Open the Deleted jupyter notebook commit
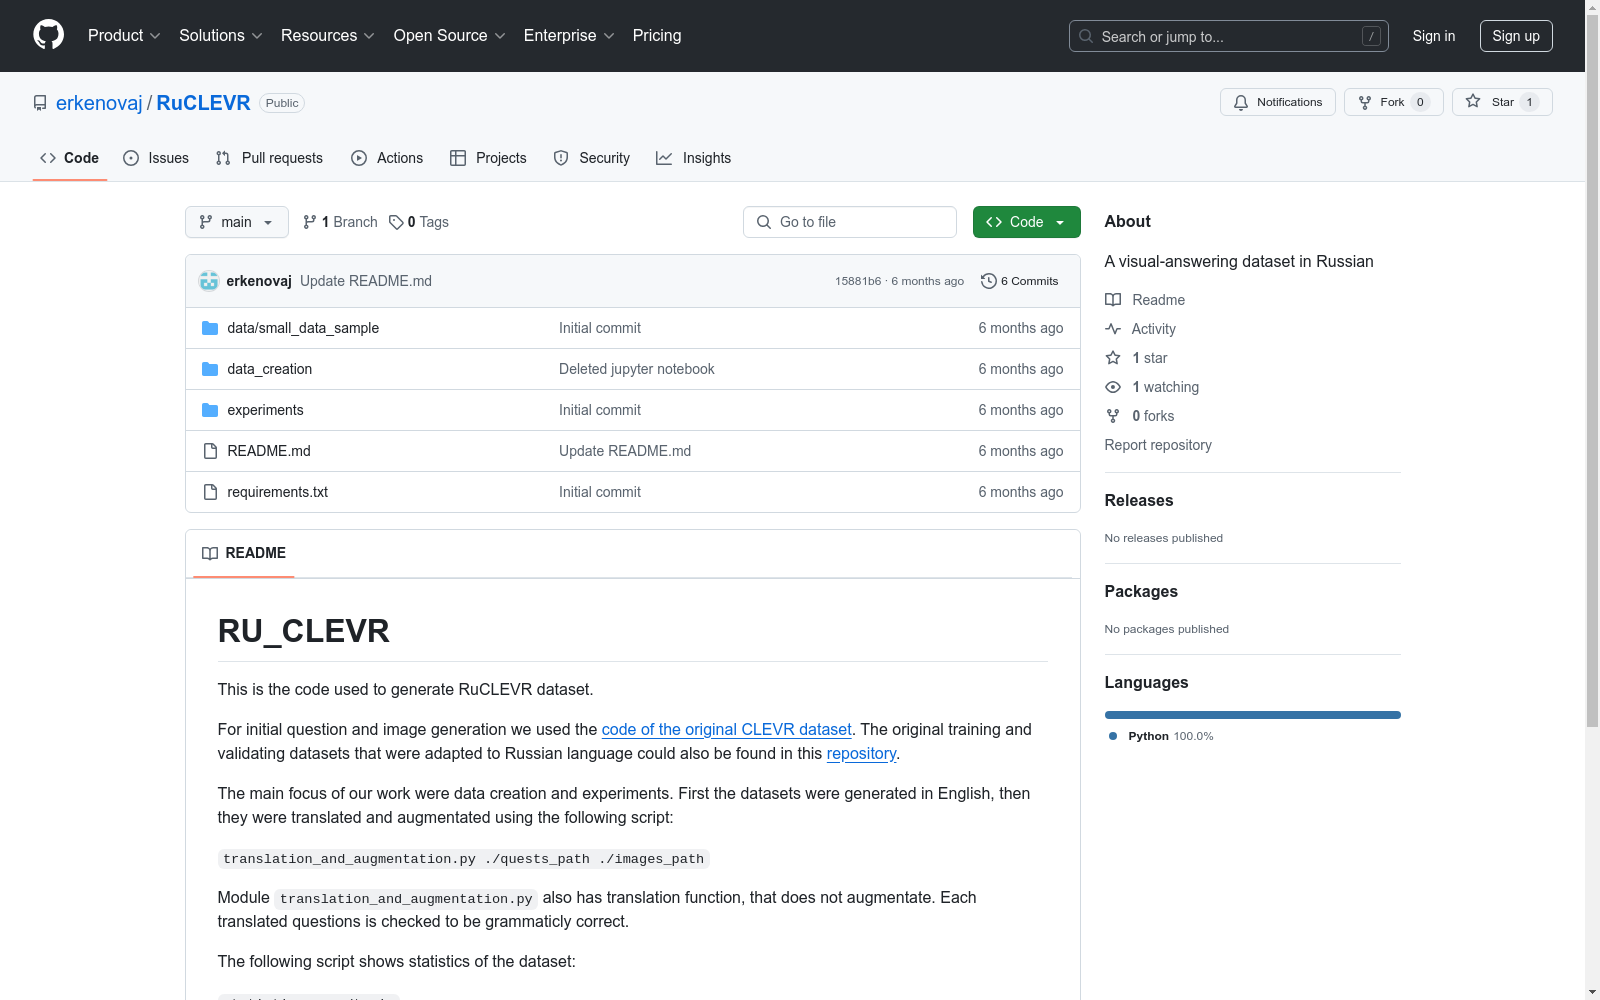 pyautogui.click(x=637, y=369)
